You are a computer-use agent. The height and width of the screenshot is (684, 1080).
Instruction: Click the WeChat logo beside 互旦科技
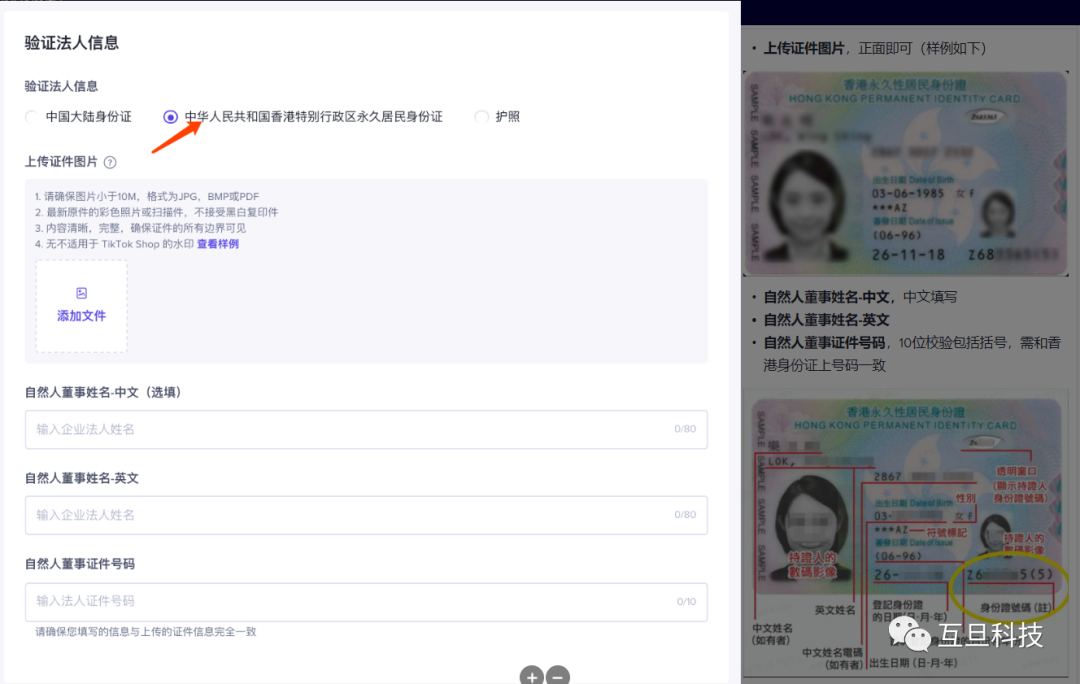910,633
